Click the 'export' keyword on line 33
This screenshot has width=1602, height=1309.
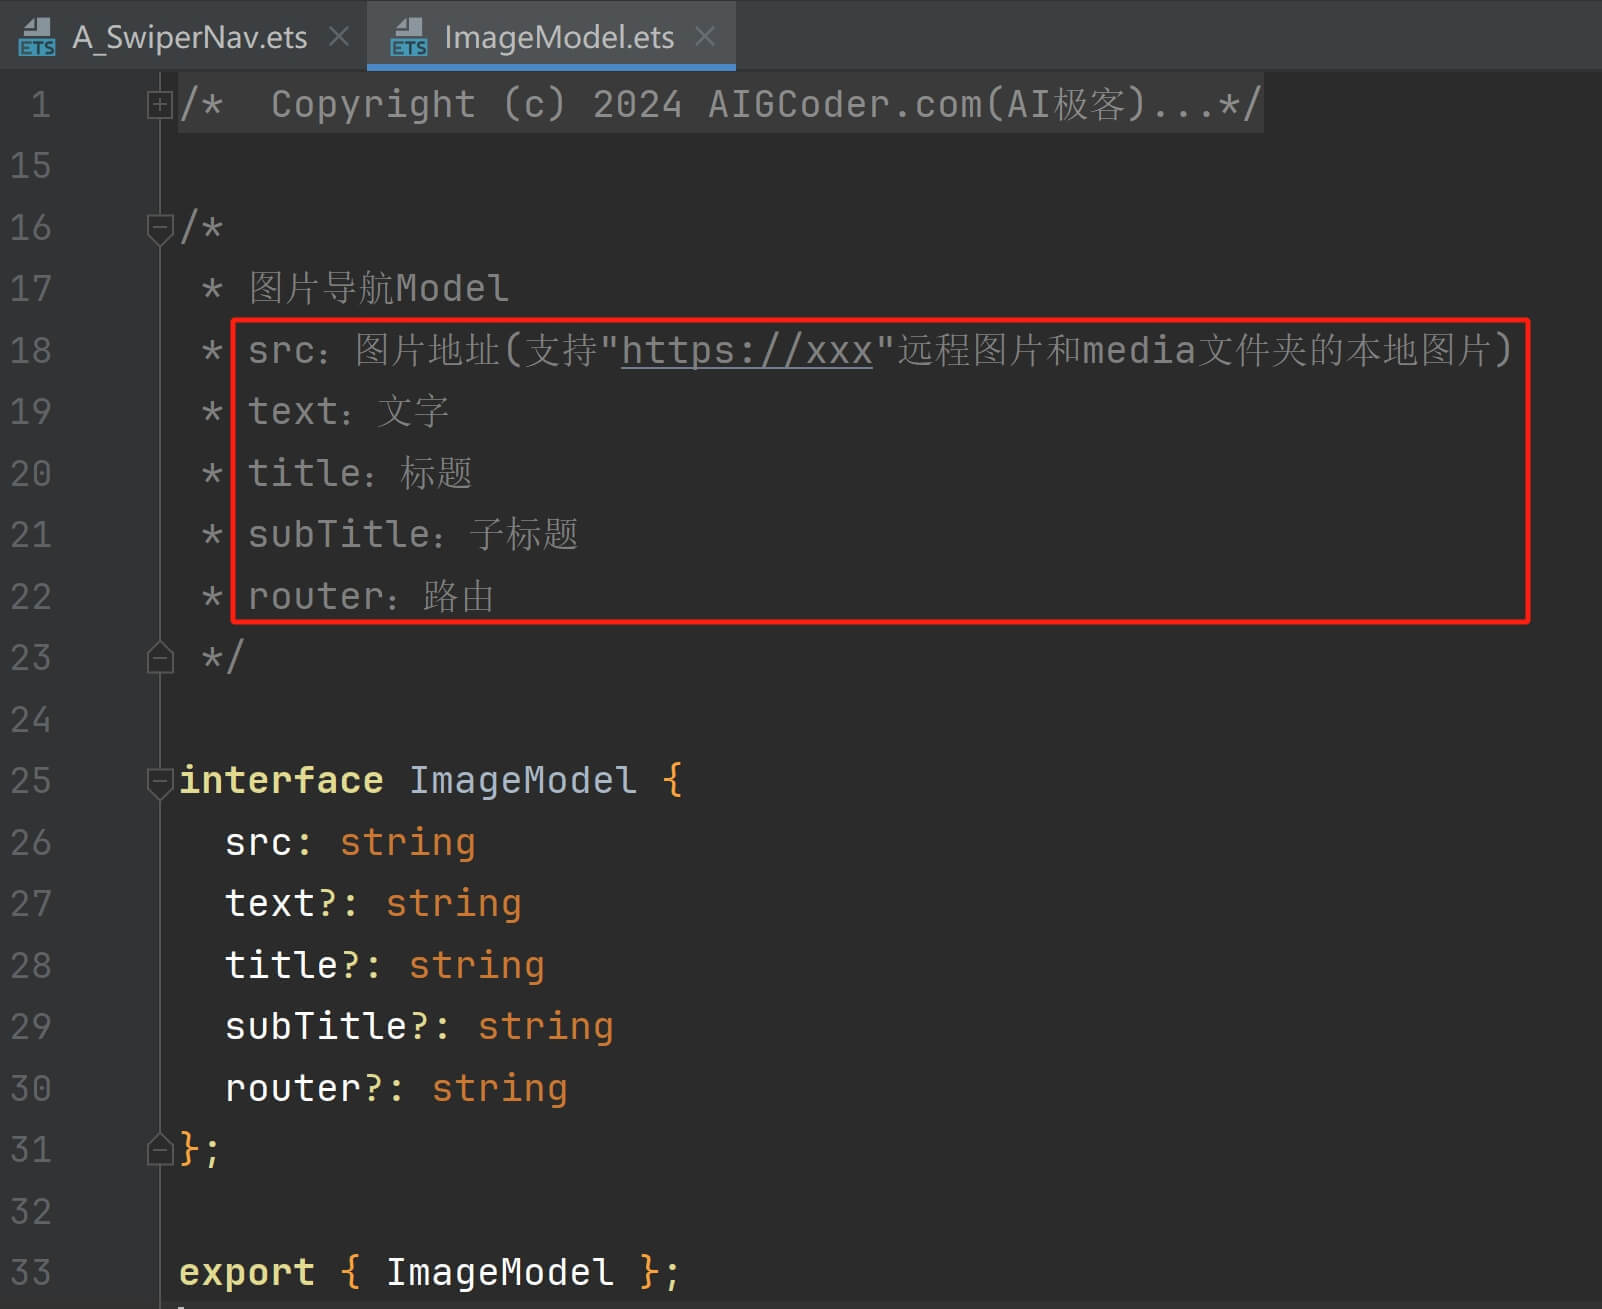247,1272
